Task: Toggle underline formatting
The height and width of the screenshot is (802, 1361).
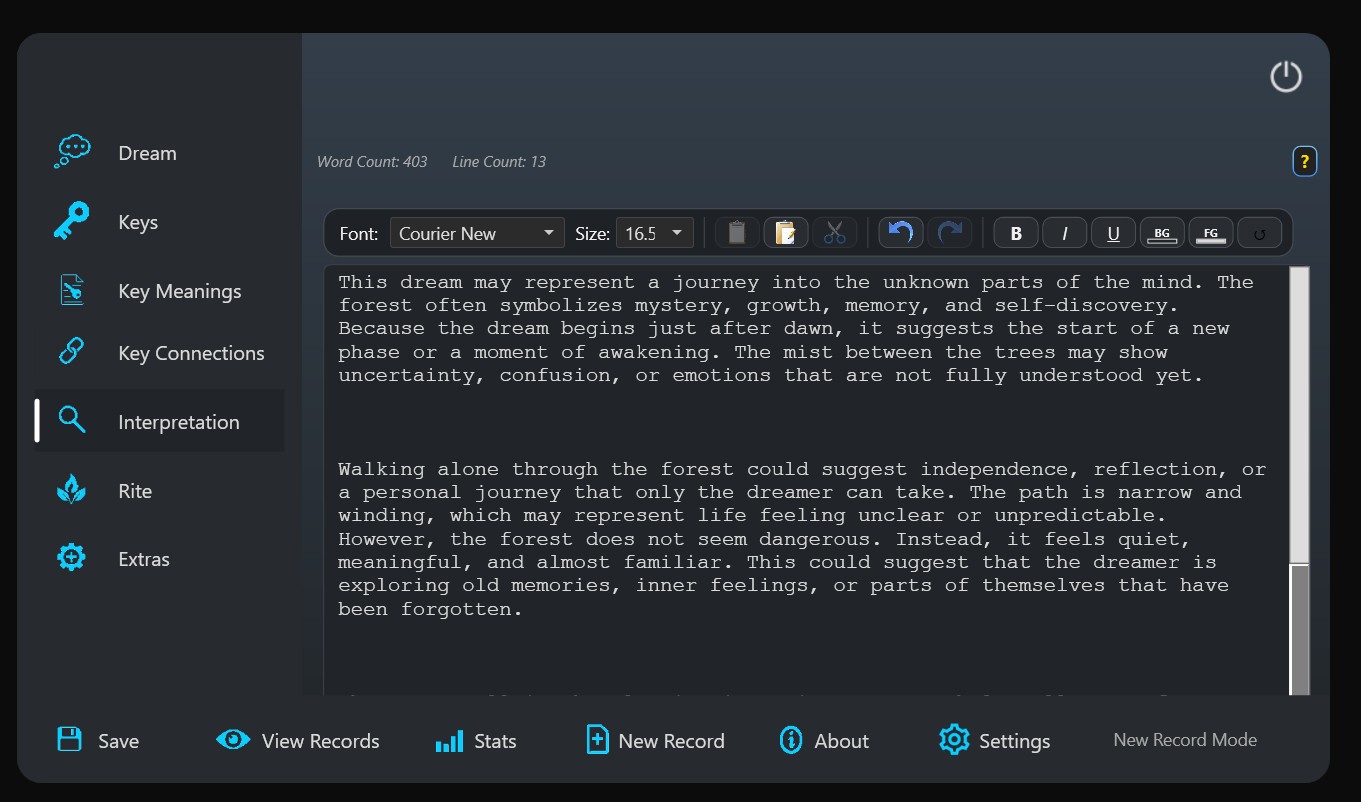Action: 1113,233
